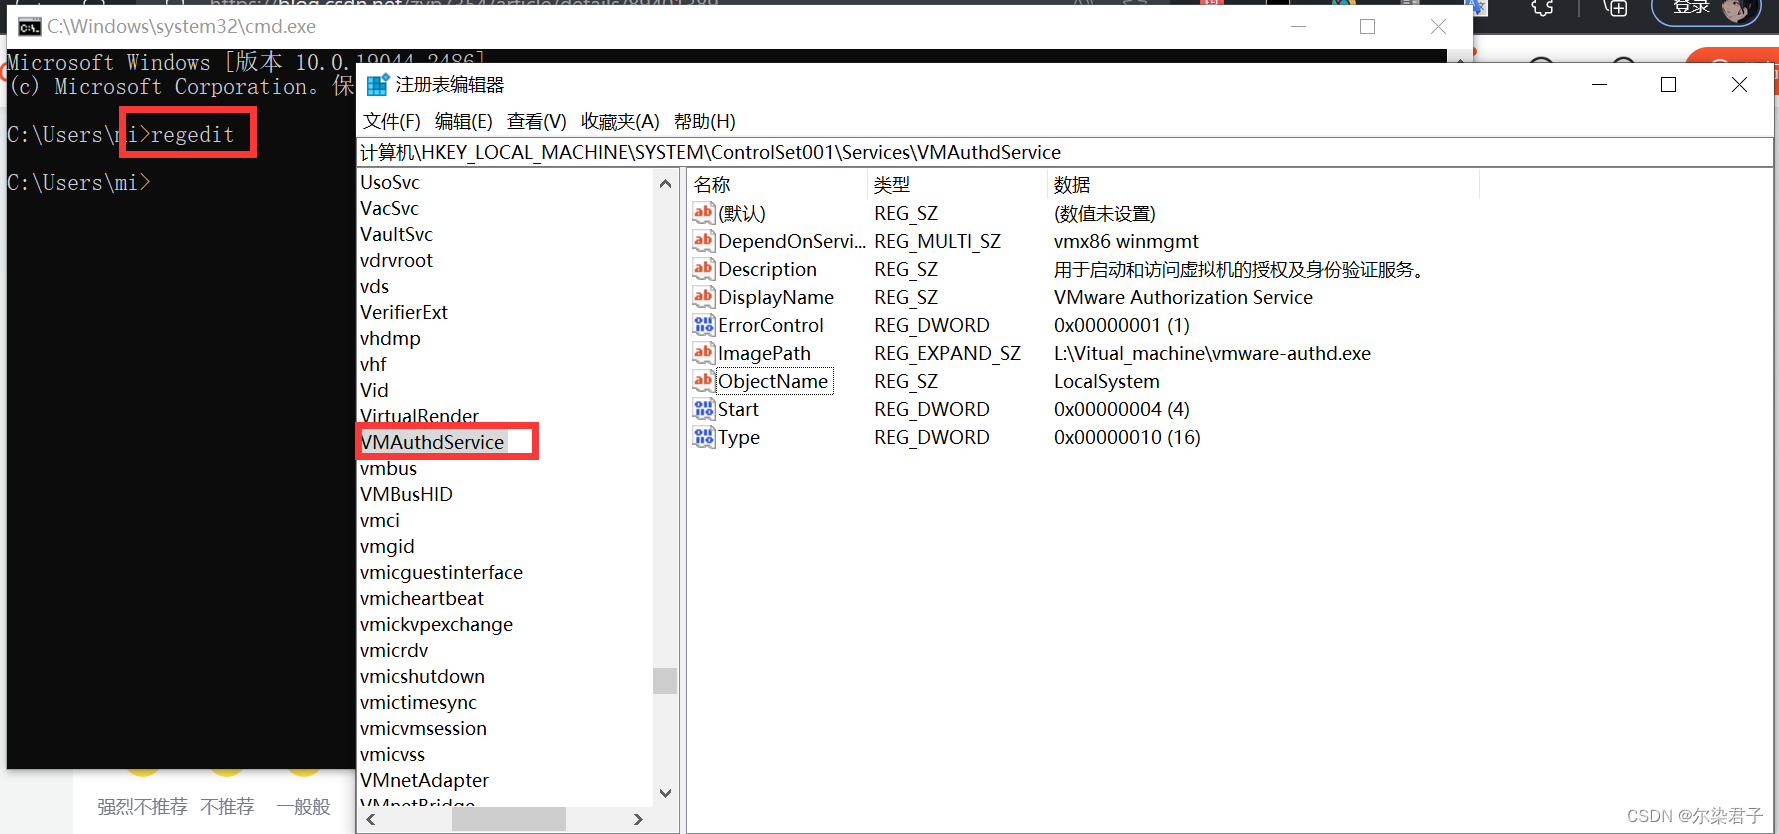Select the vmgid key
Screen dimensions: 1779x834
387,546
